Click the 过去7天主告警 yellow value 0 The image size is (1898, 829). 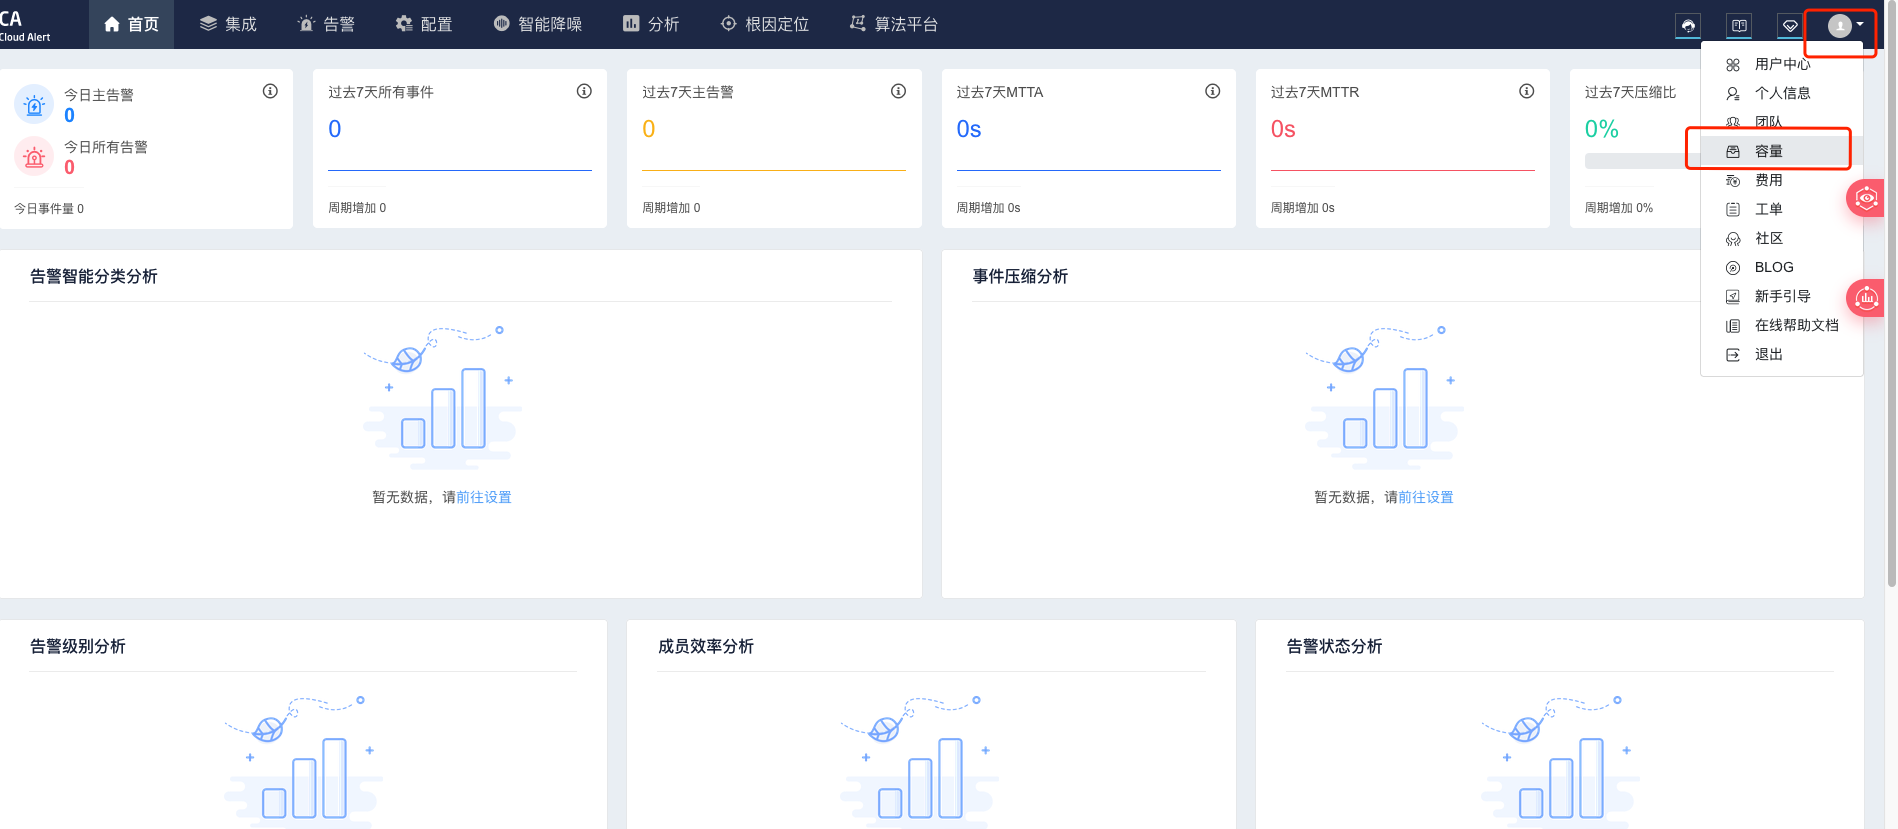coord(649,129)
